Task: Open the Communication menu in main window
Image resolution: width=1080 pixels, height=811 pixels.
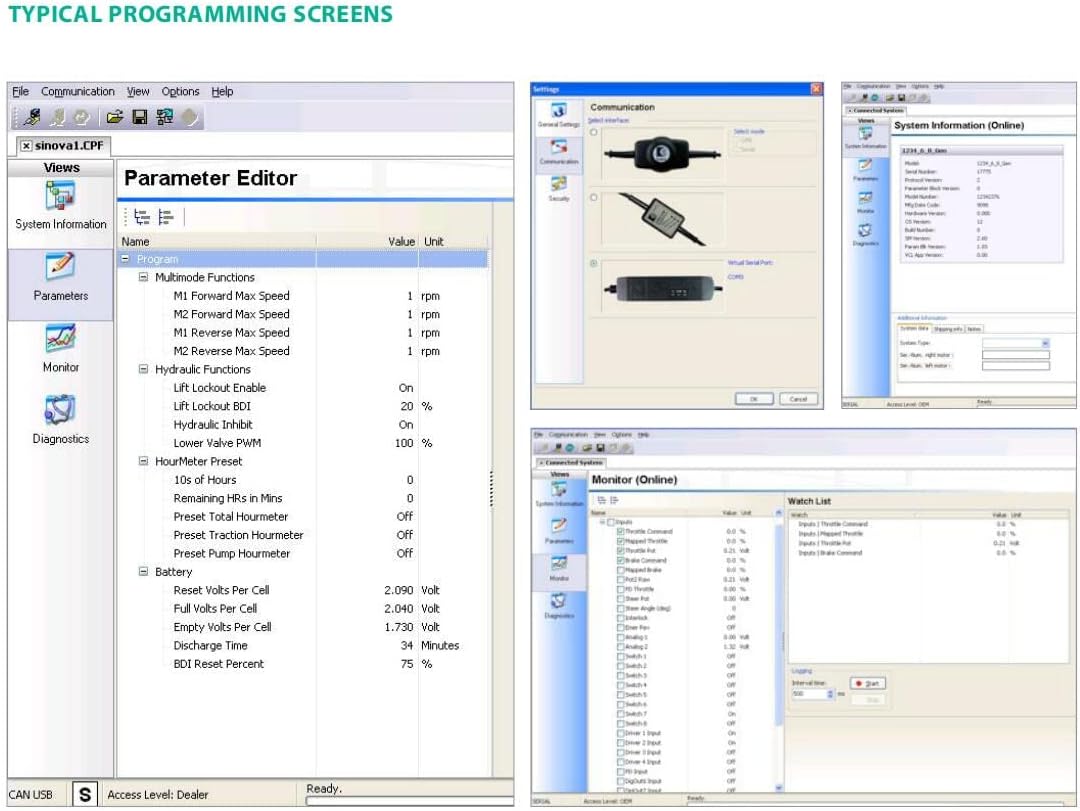Action: click(x=77, y=92)
